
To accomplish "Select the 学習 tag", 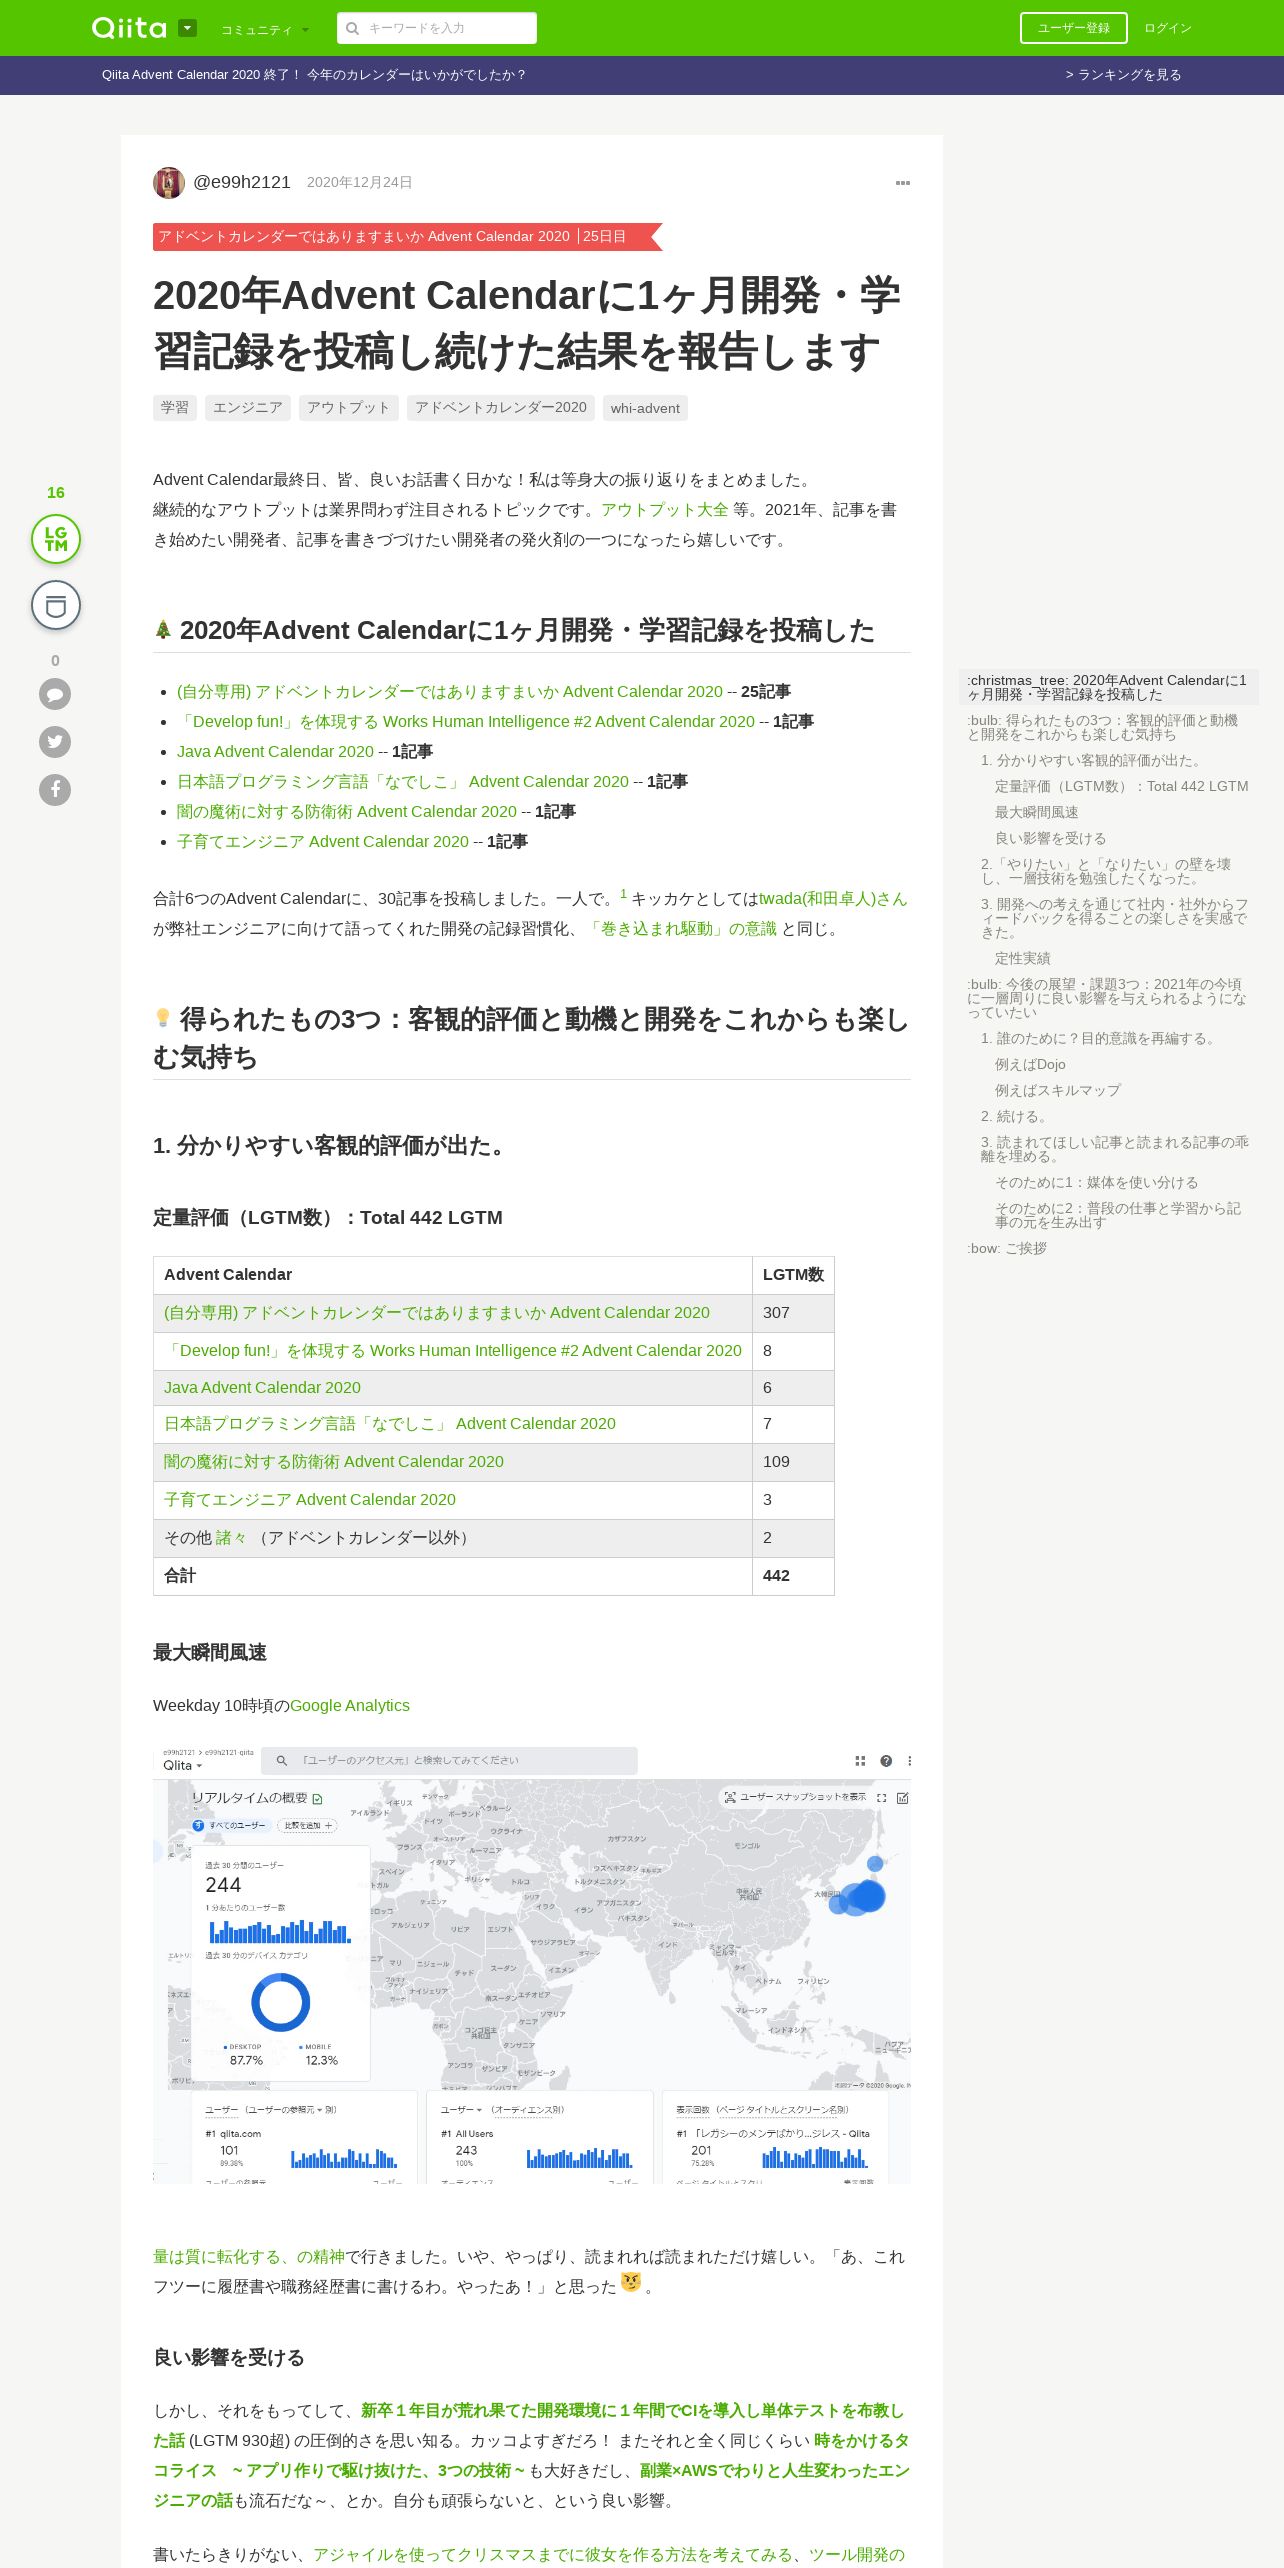I will tap(175, 408).
